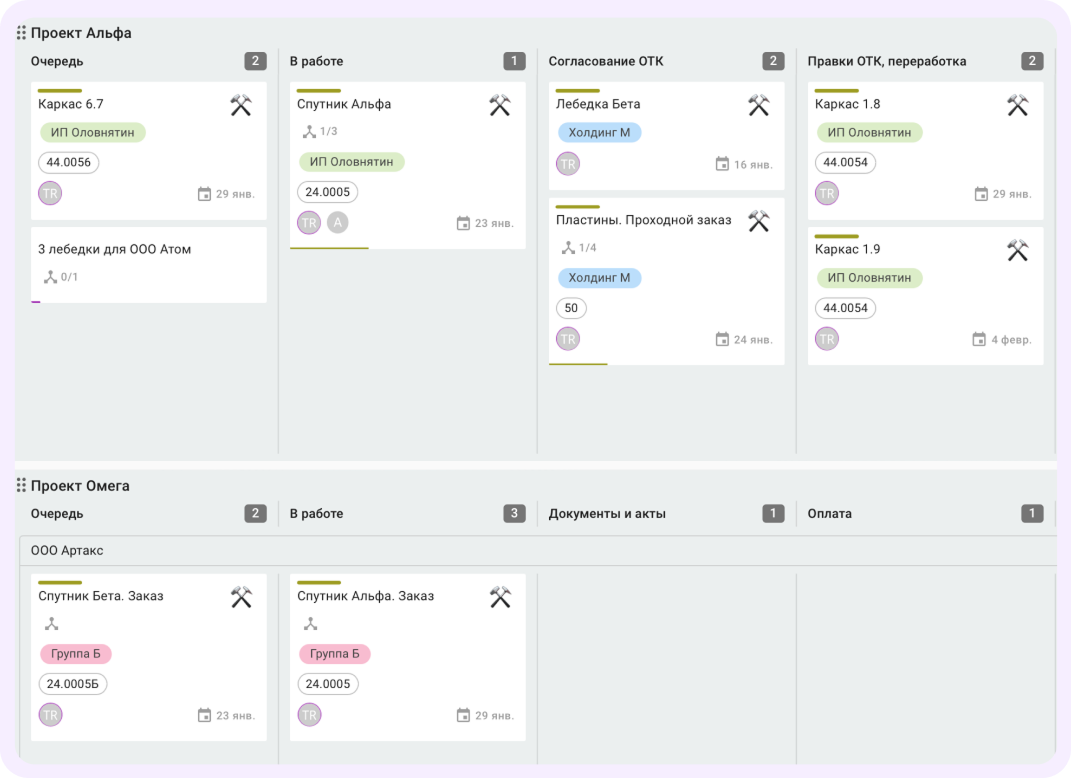Click the subtask icon on Спутник Альфа card
Image resolution: width=1071 pixels, height=778 pixels.
coord(309,131)
